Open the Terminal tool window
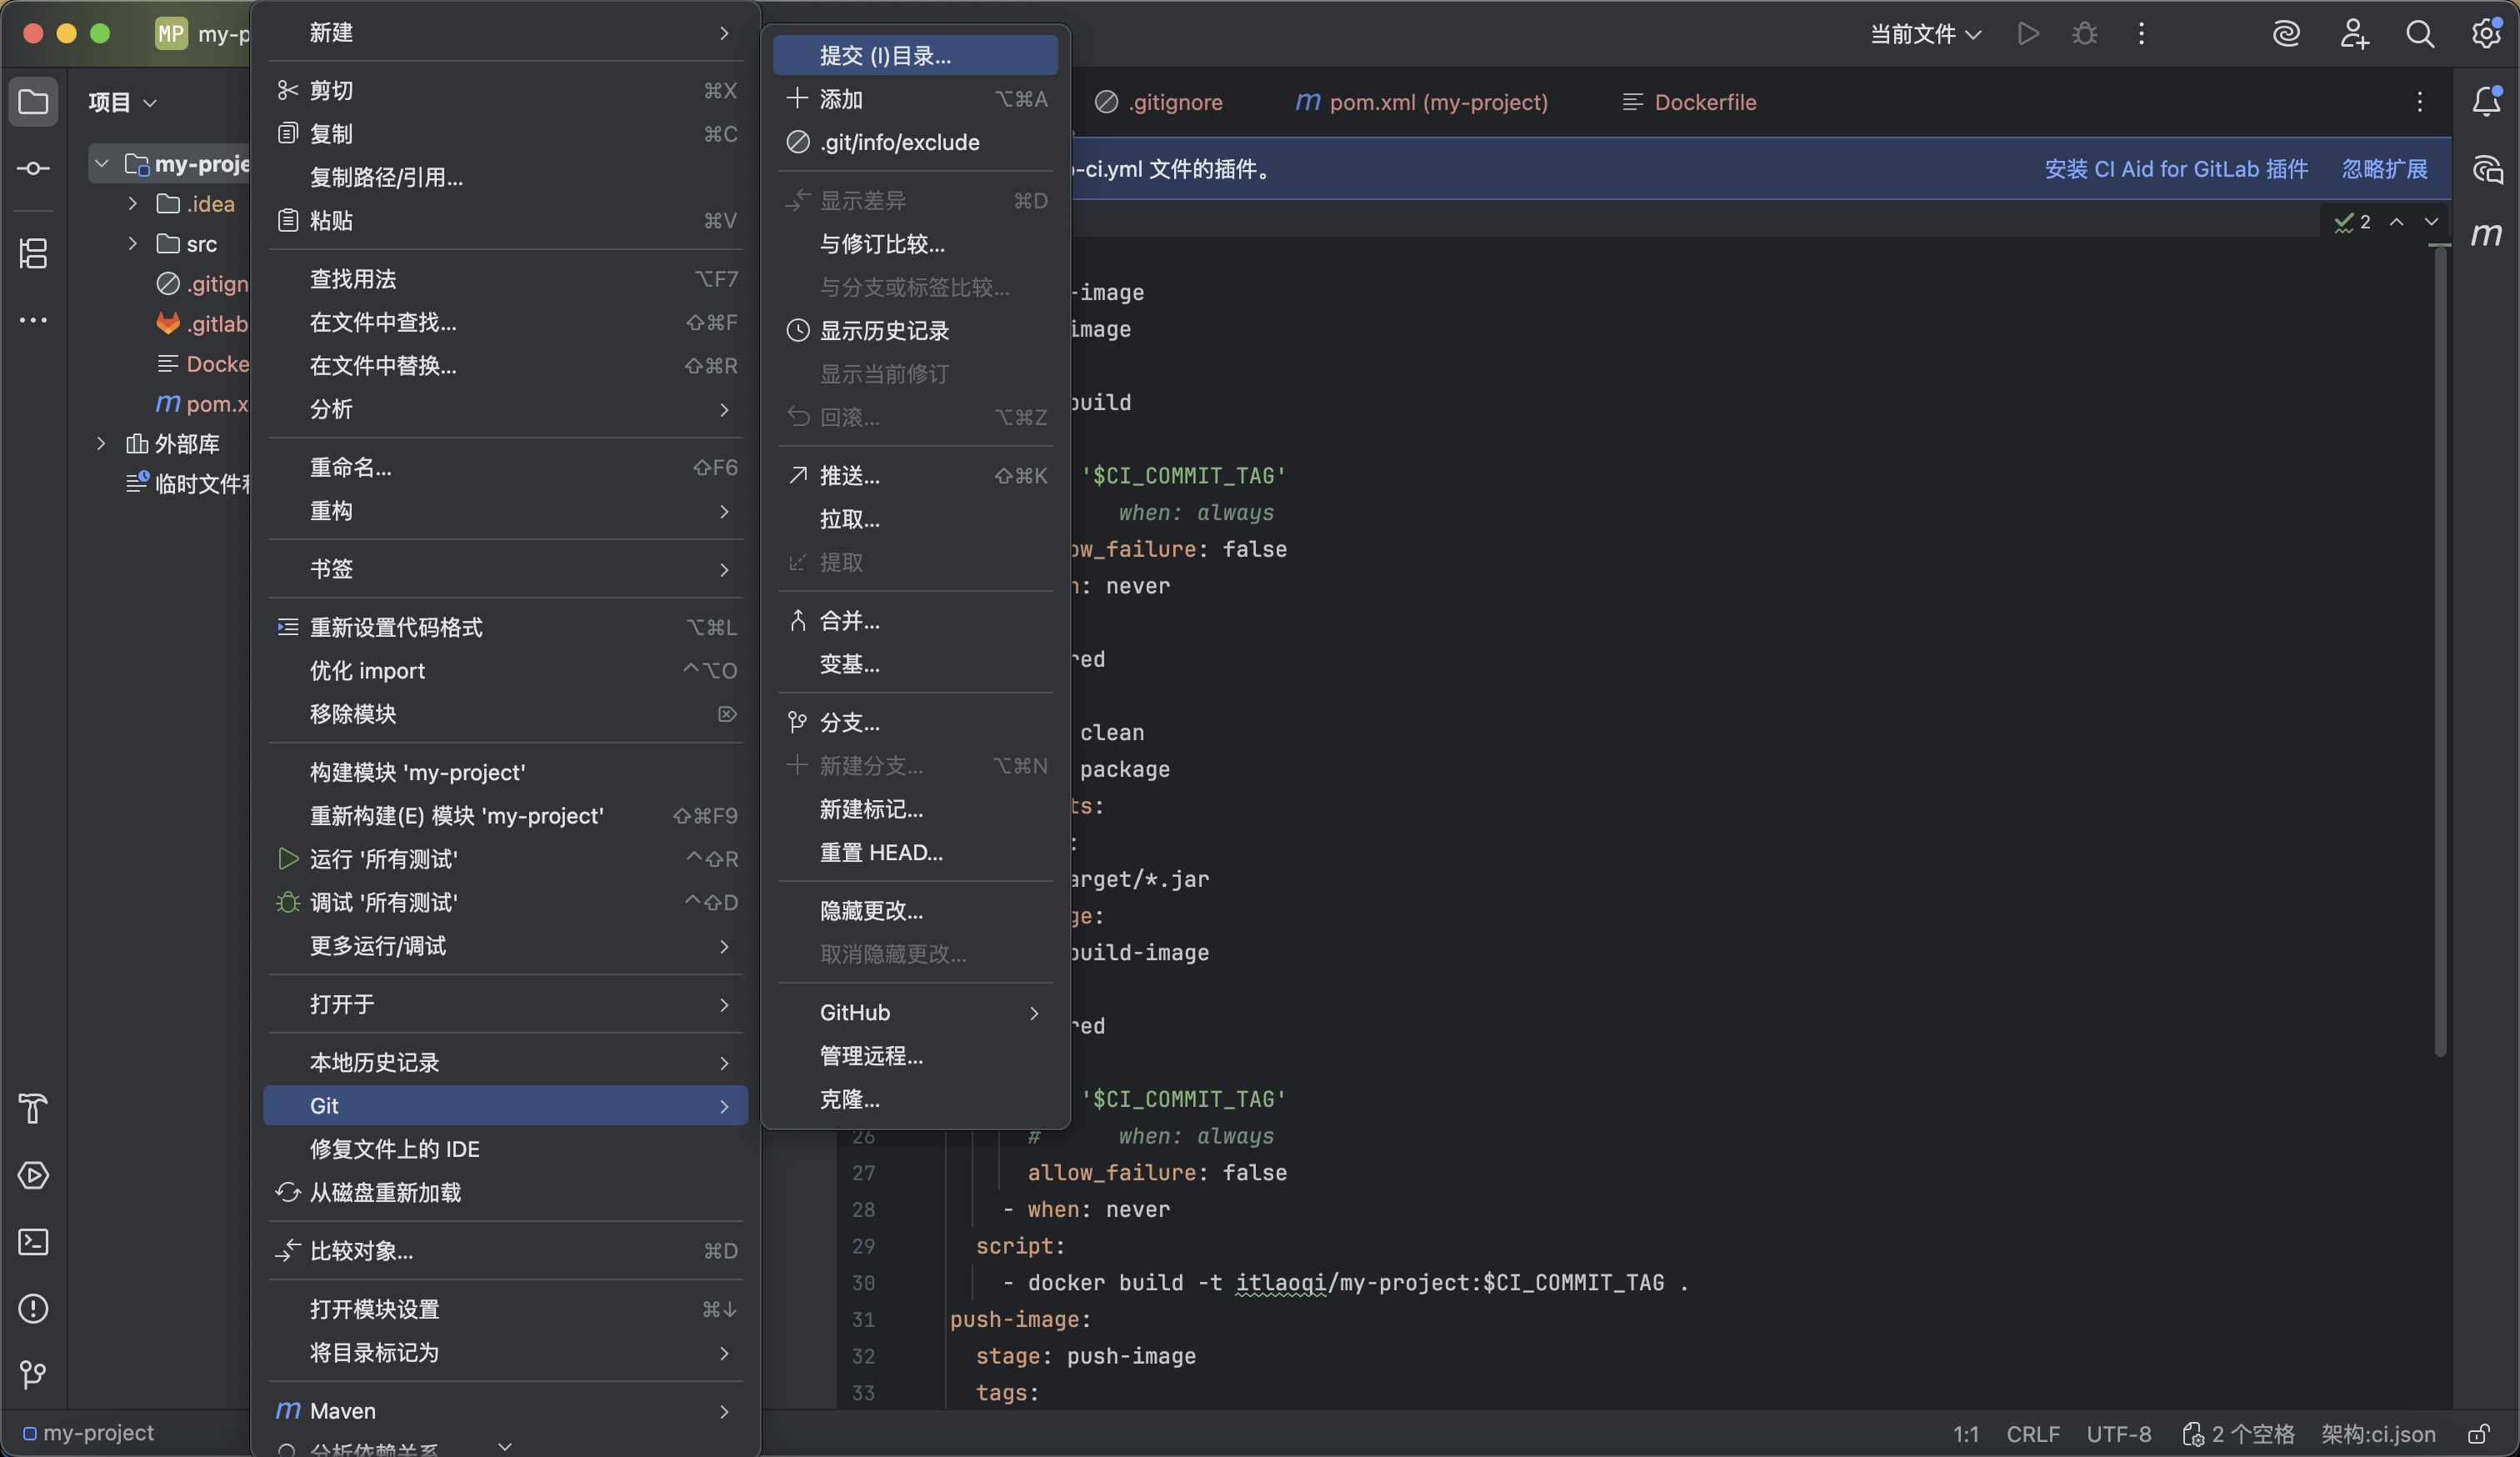The width and height of the screenshot is (2520, 1457). (33, 1242)
